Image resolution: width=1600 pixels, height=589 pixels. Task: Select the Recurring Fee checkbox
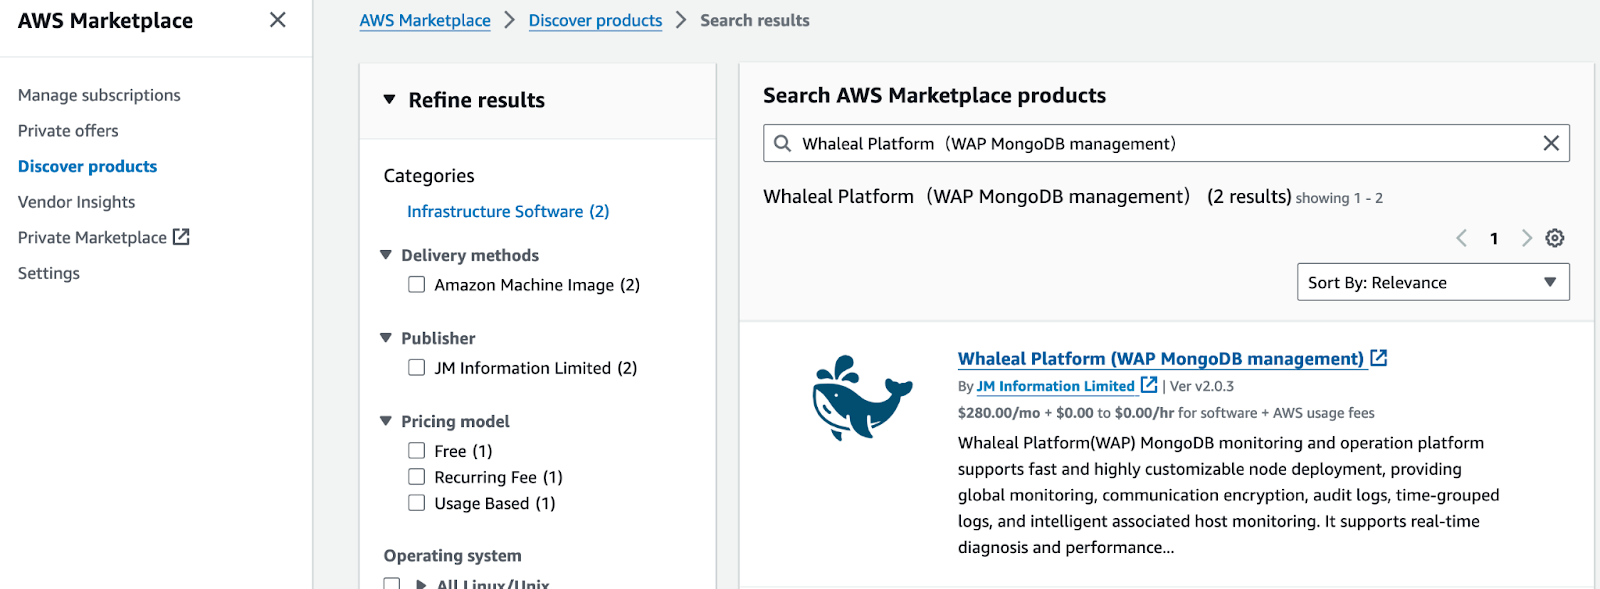coord(417,477)
